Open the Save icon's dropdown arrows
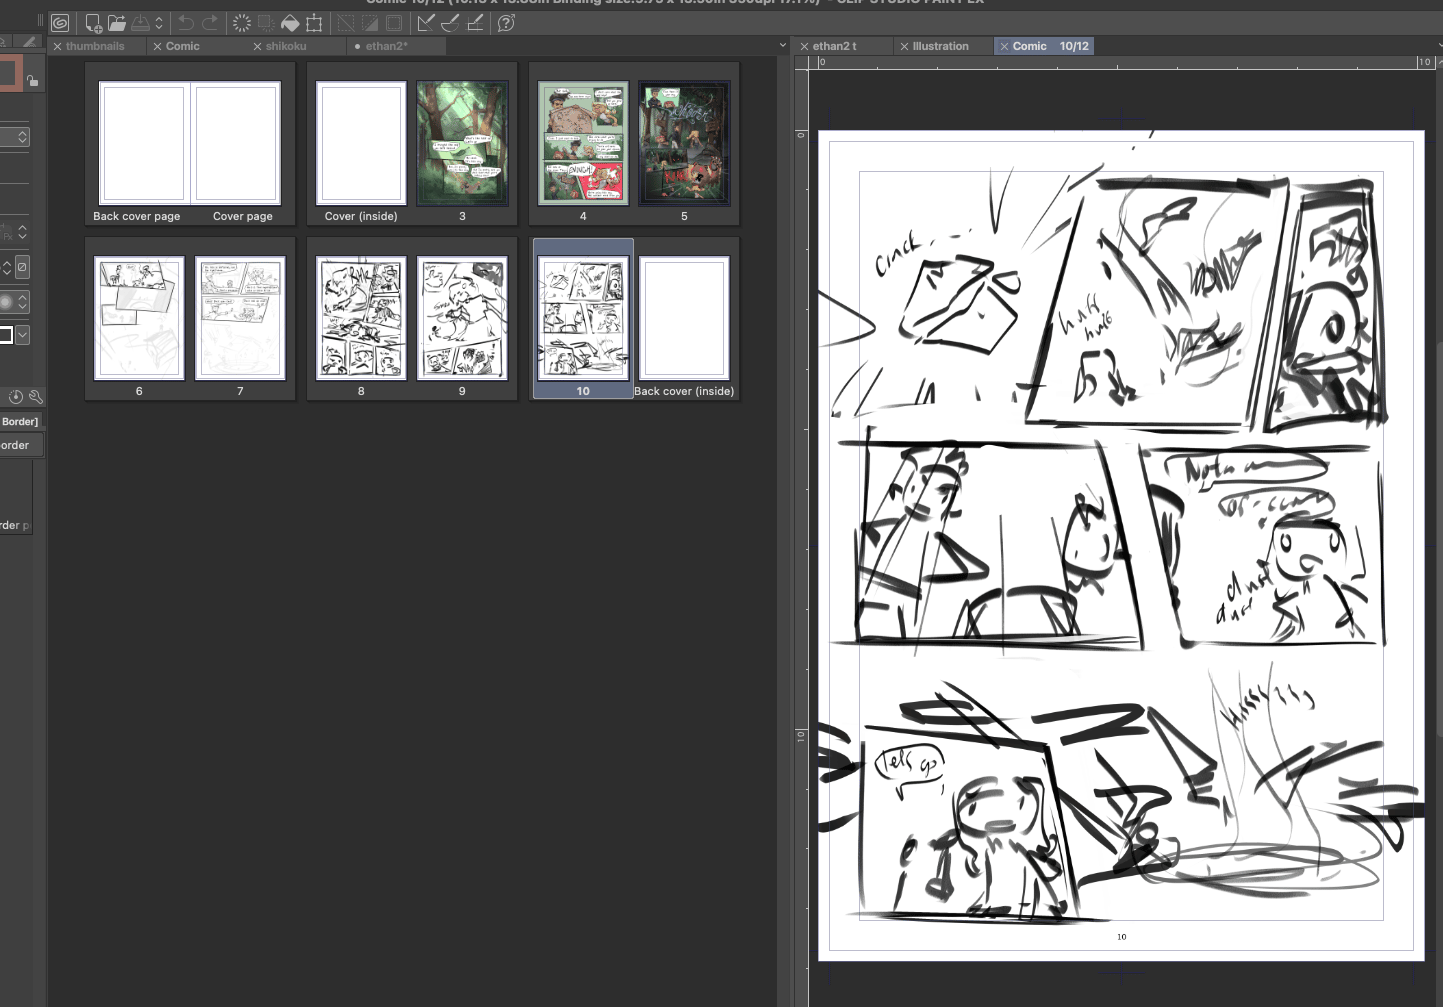This screenshot has width=1443, height=1007. tap(158, 23)
